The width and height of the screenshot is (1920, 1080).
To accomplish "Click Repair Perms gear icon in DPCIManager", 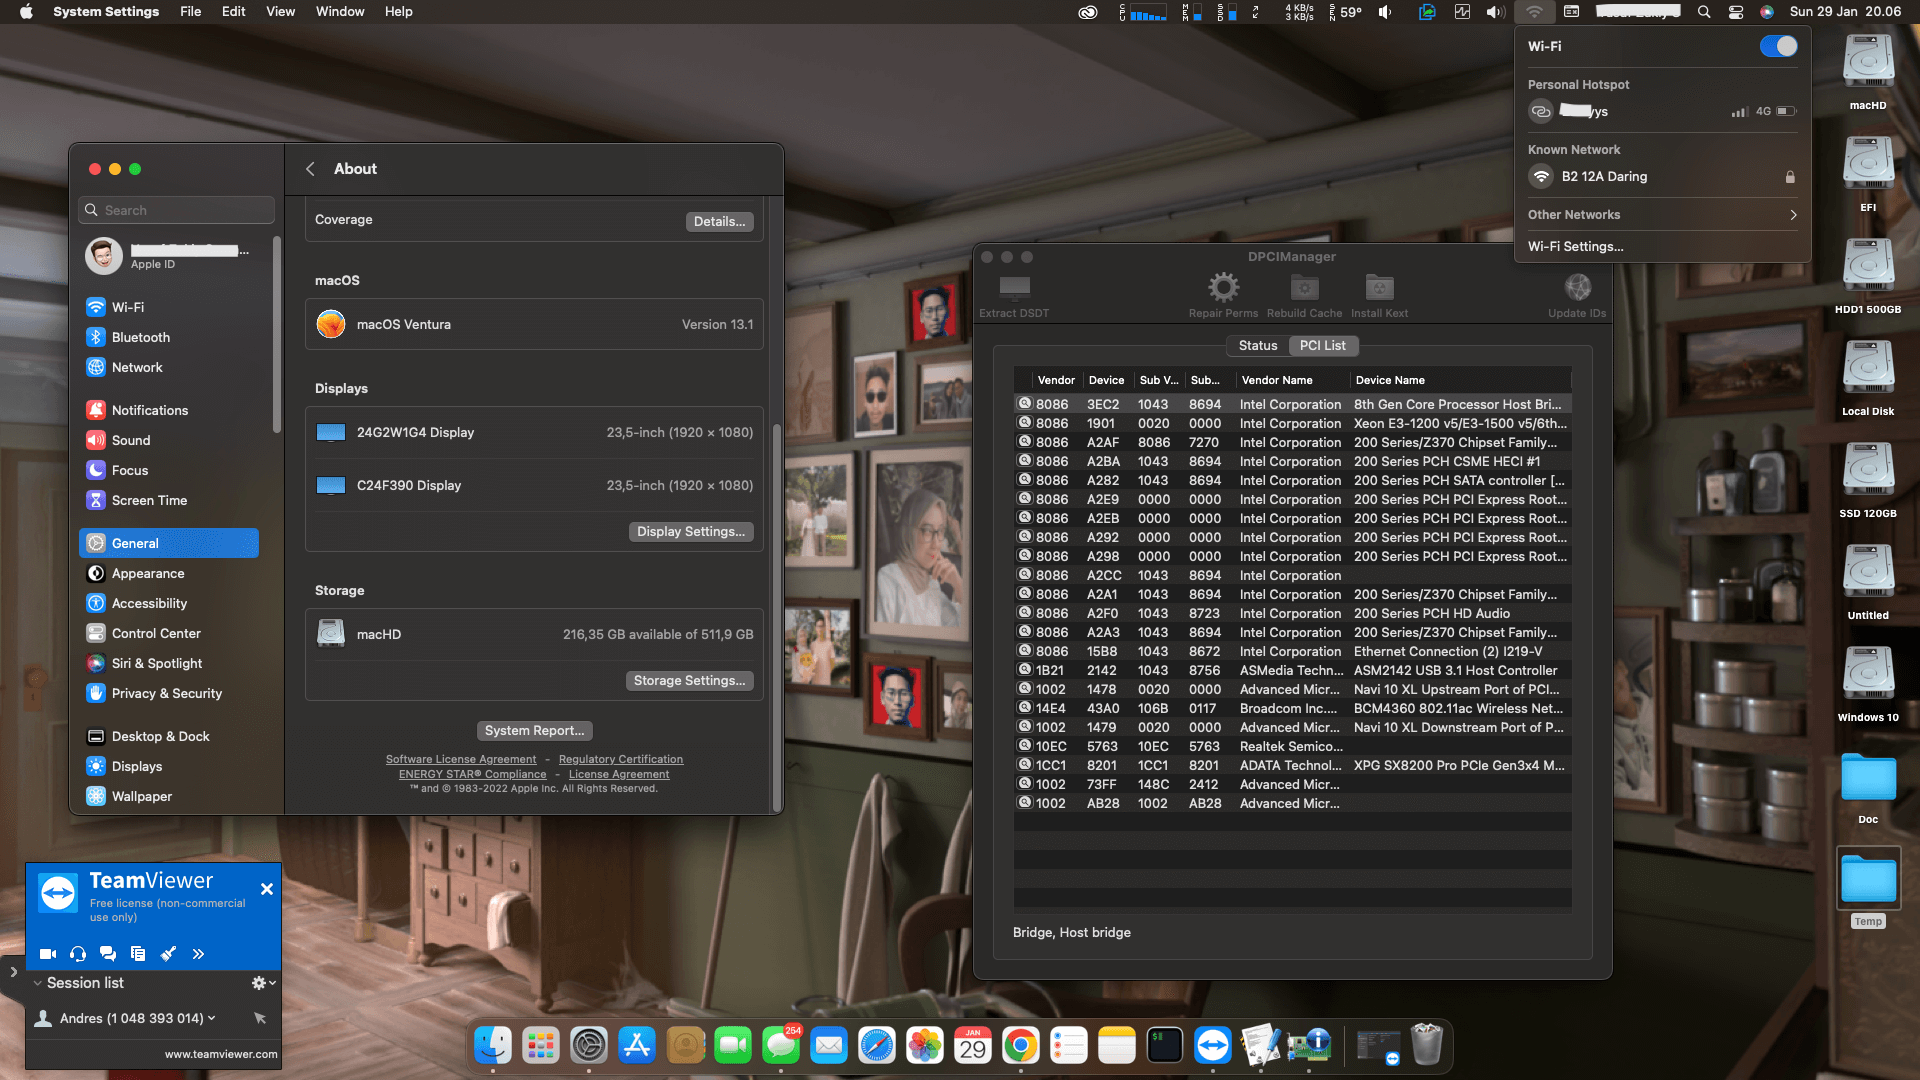I will [1223, 288].
